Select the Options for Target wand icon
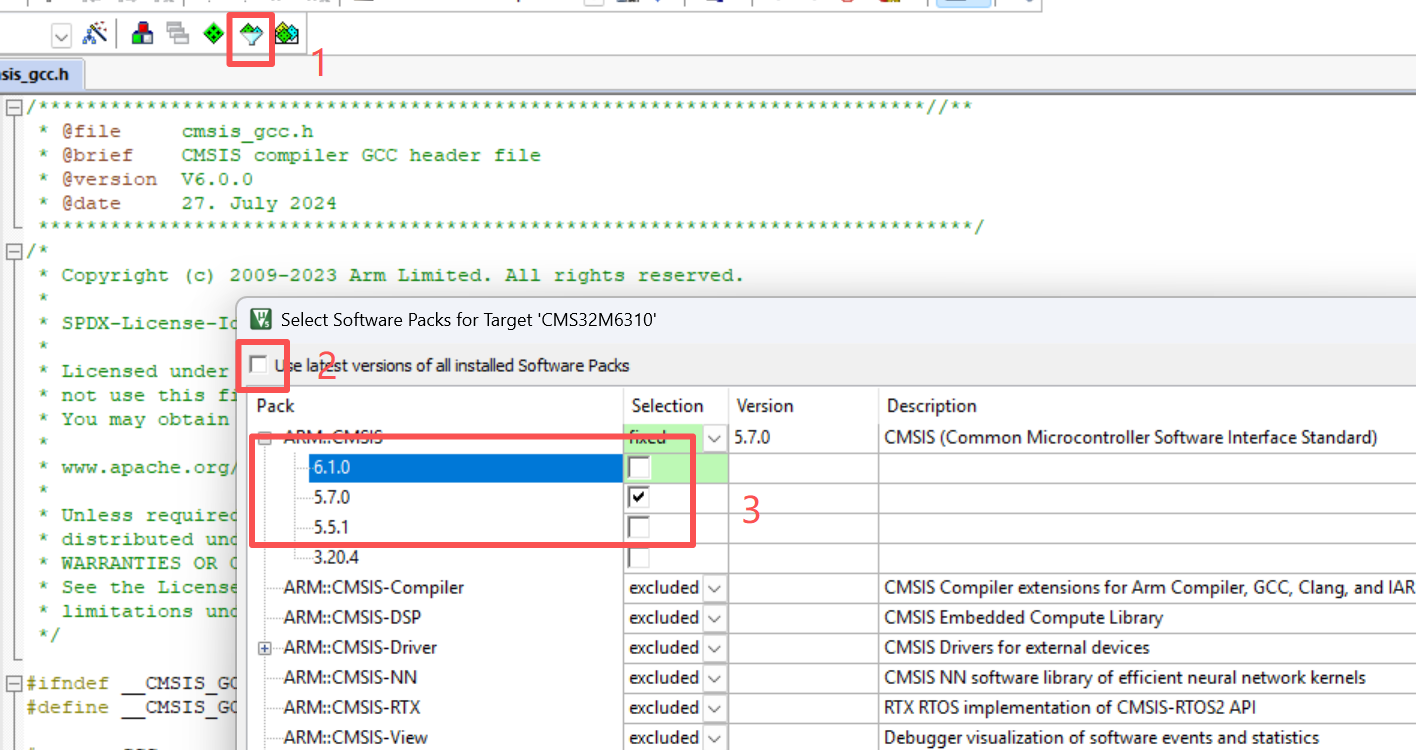This screenshot has height=750, width=1416. (x=95, y=33)
